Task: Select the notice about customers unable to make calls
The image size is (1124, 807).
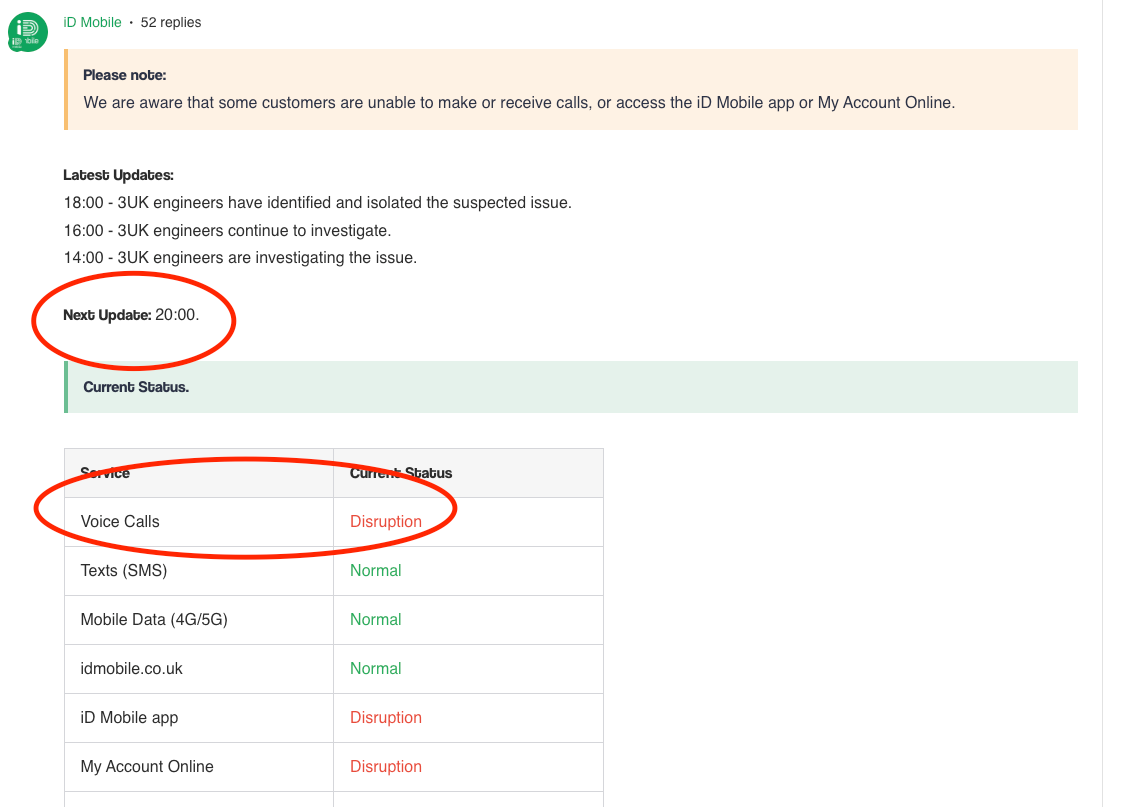Action: point(519,102)
